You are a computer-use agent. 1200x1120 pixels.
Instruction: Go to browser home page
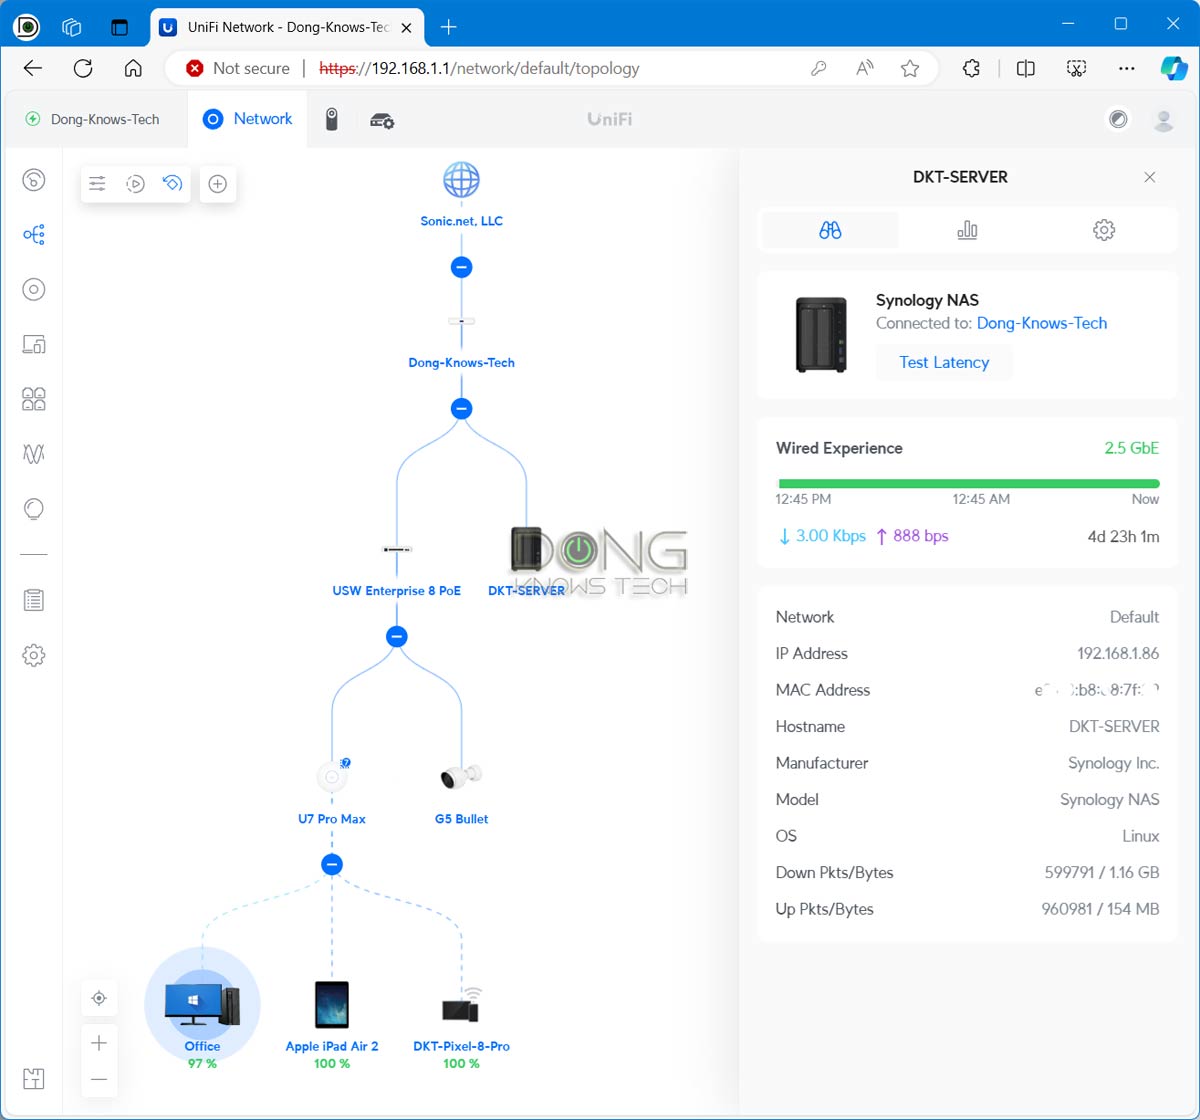coord(133,68)
